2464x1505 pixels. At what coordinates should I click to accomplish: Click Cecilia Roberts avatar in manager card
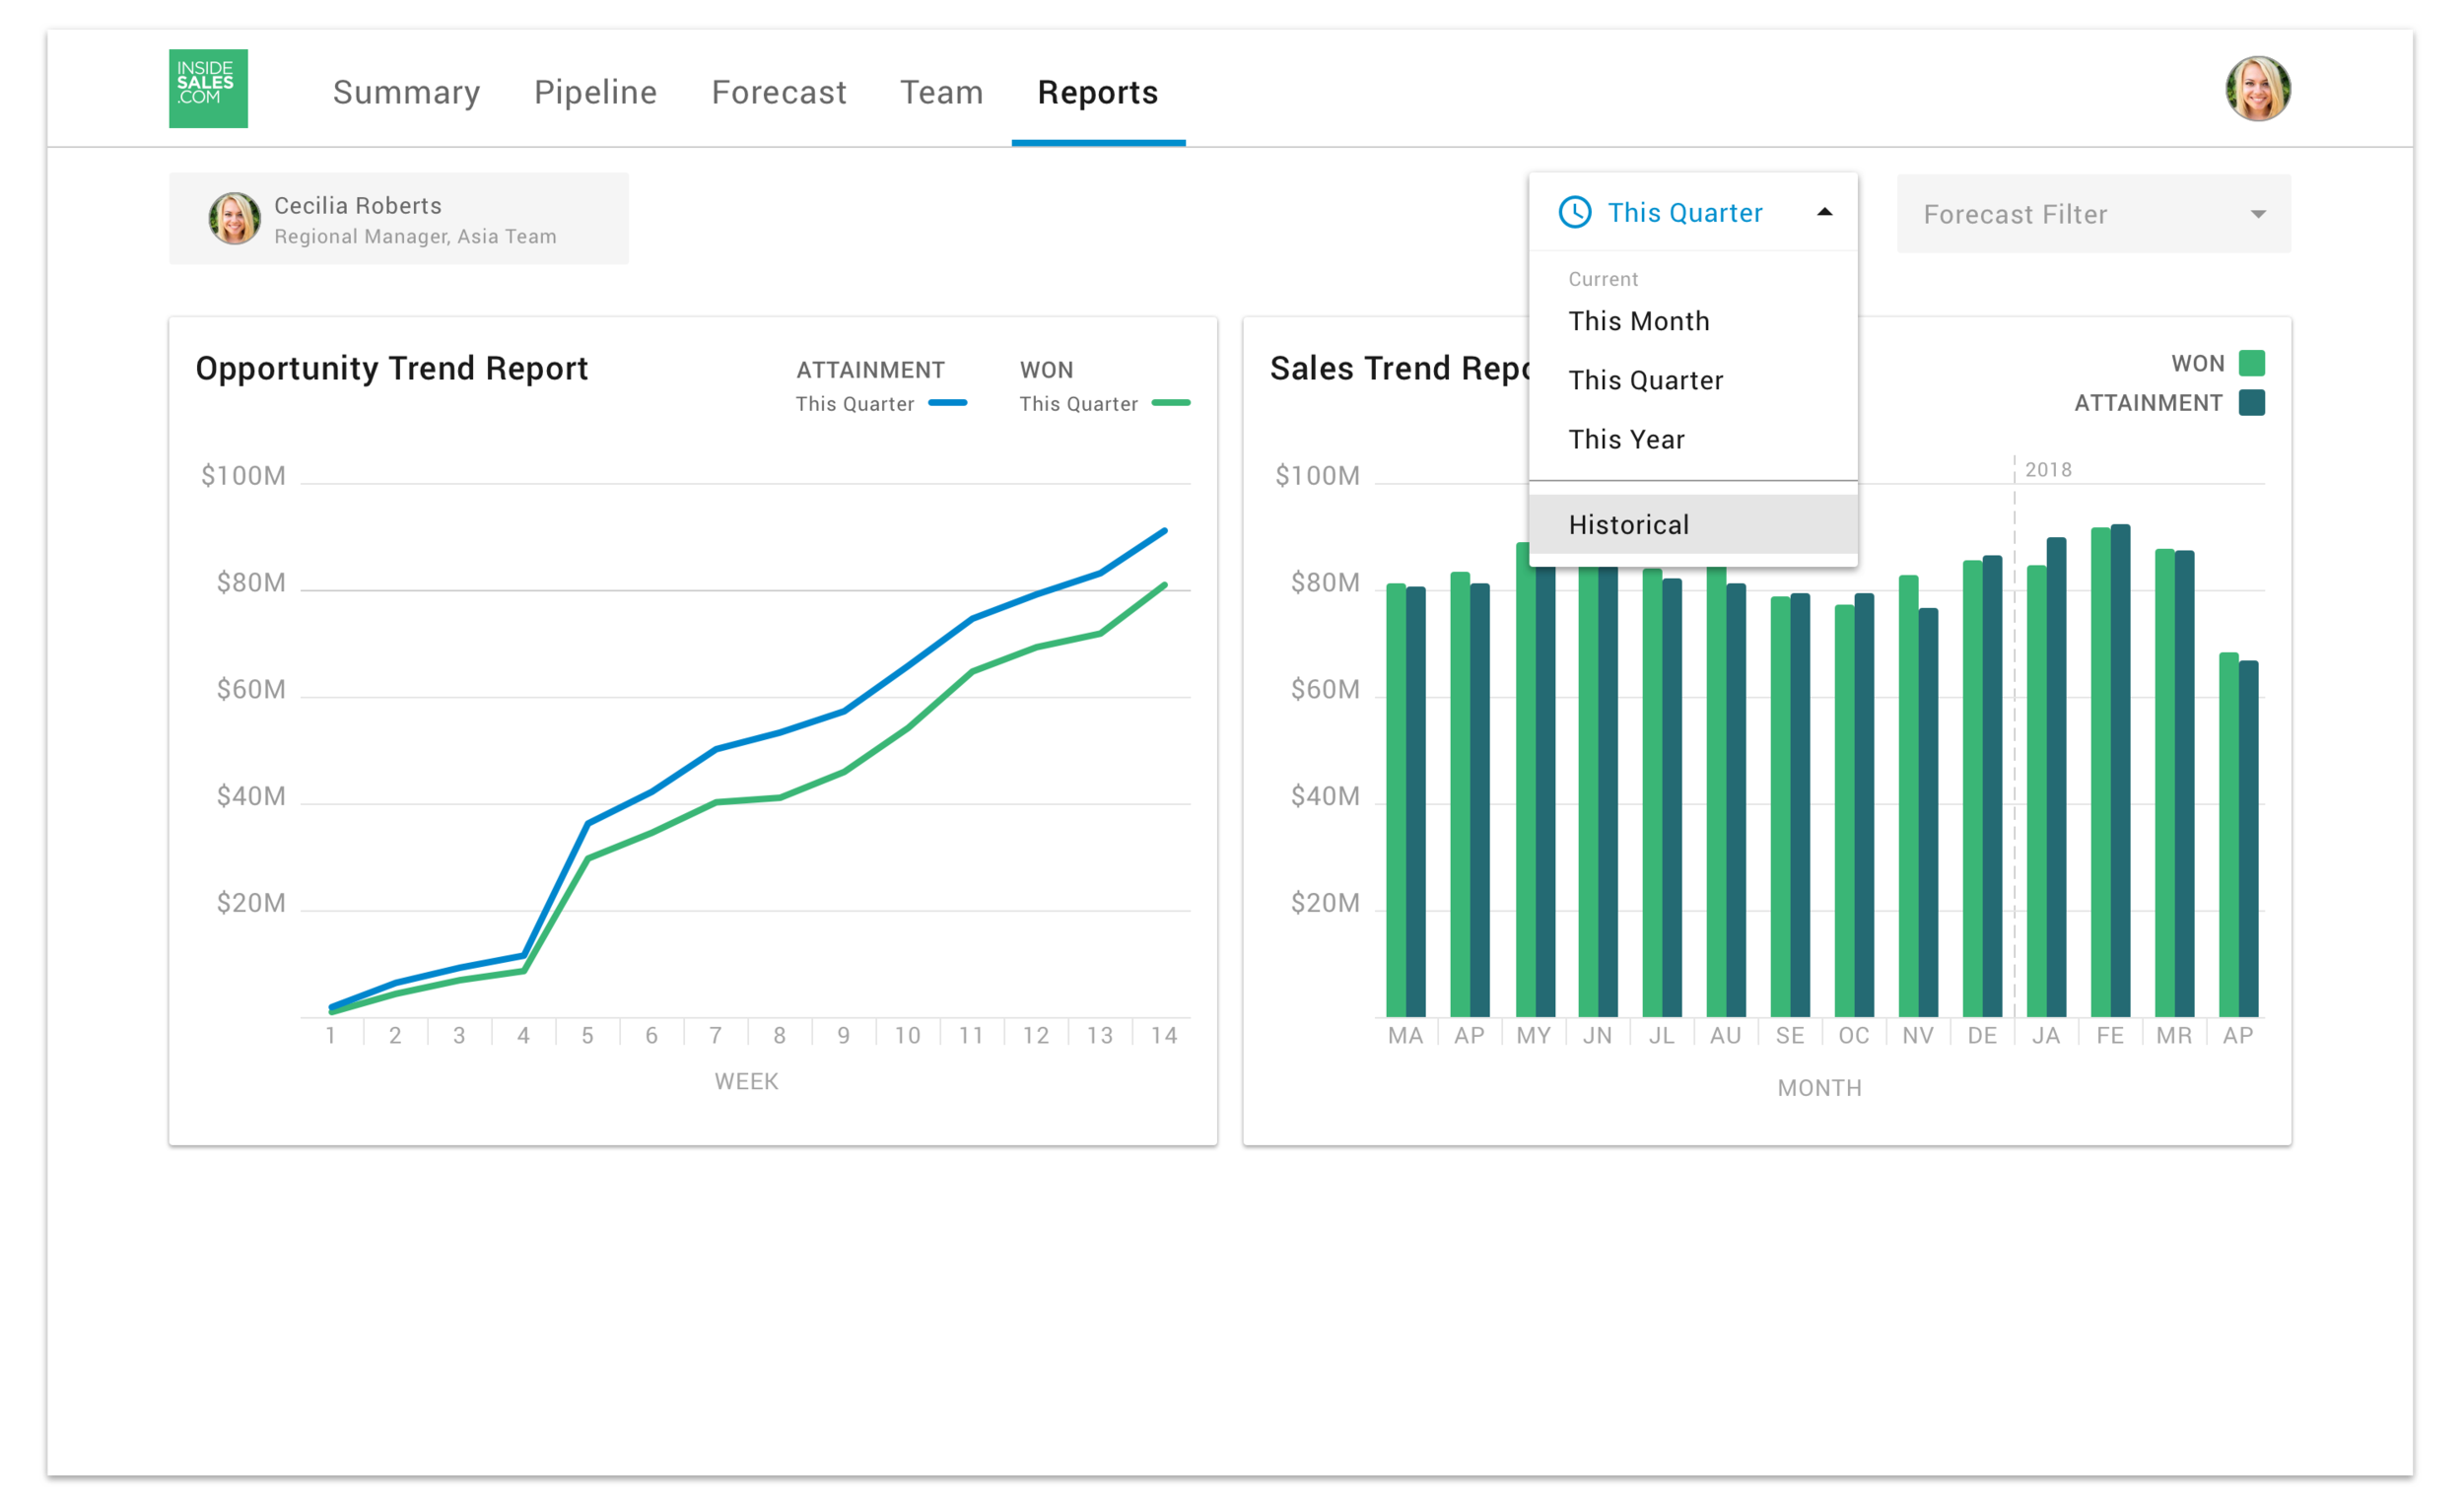tap(234, 218)
